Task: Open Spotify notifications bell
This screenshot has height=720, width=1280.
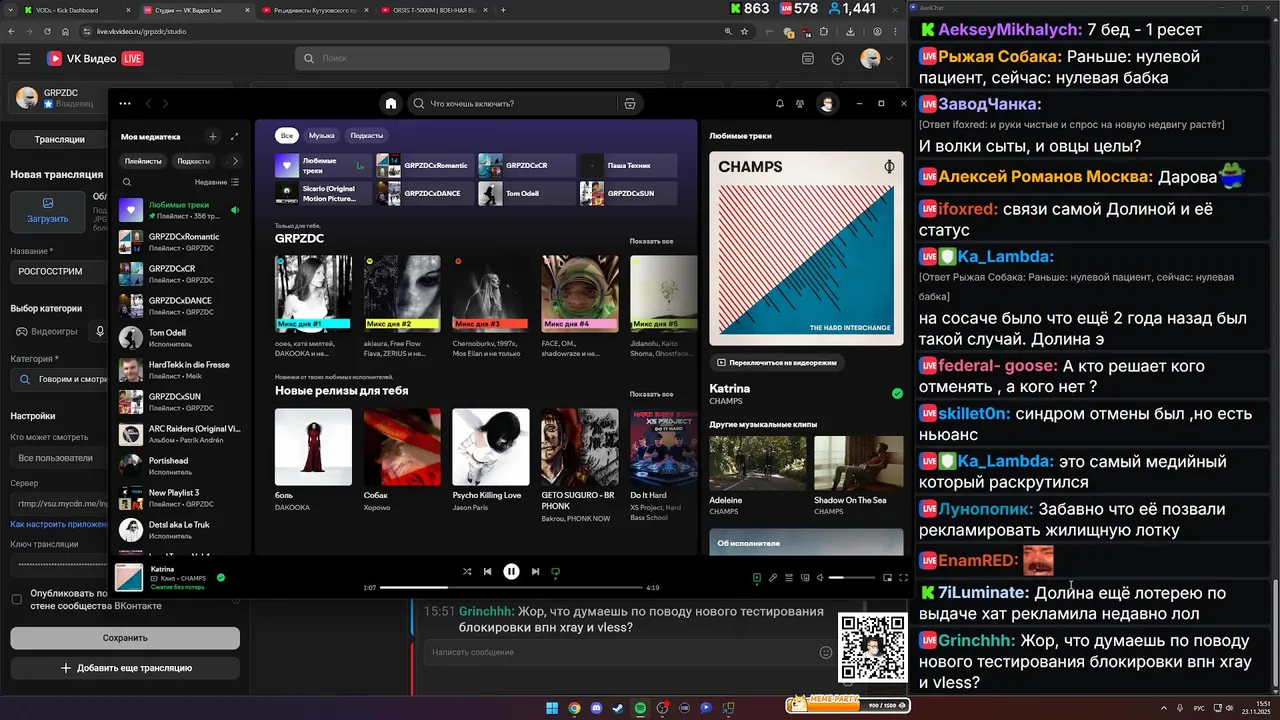Action: click(780, 103)
